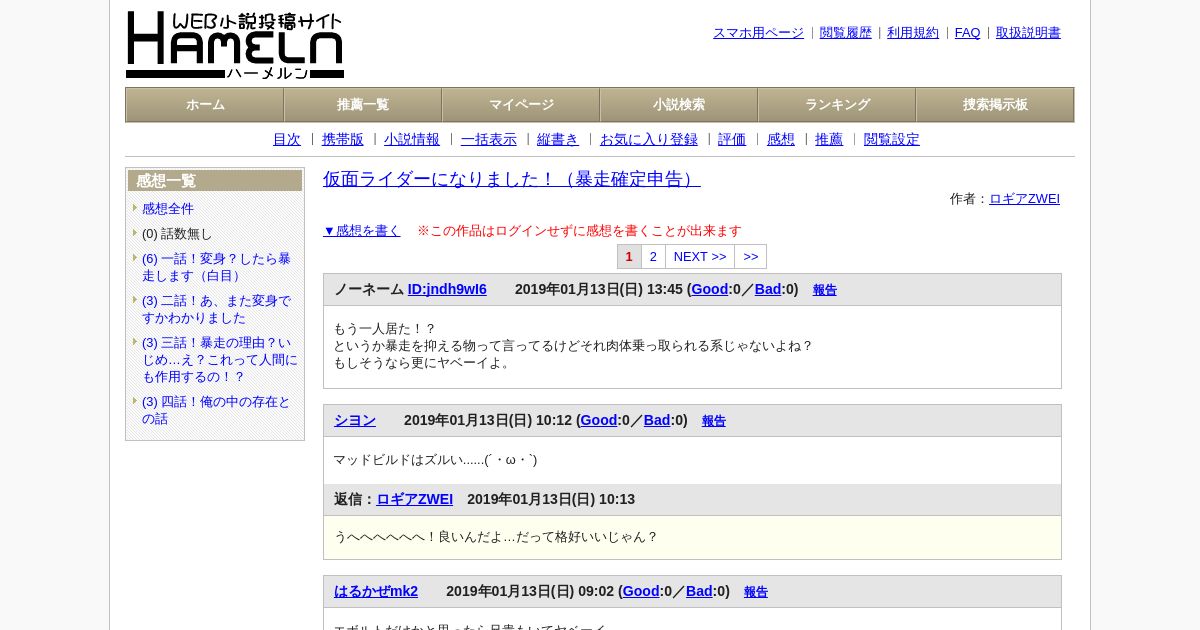This screenshot has height=630, width=1200.
Task: Click the (0) 話数無し sidebar entry
Action: [177, 234]
